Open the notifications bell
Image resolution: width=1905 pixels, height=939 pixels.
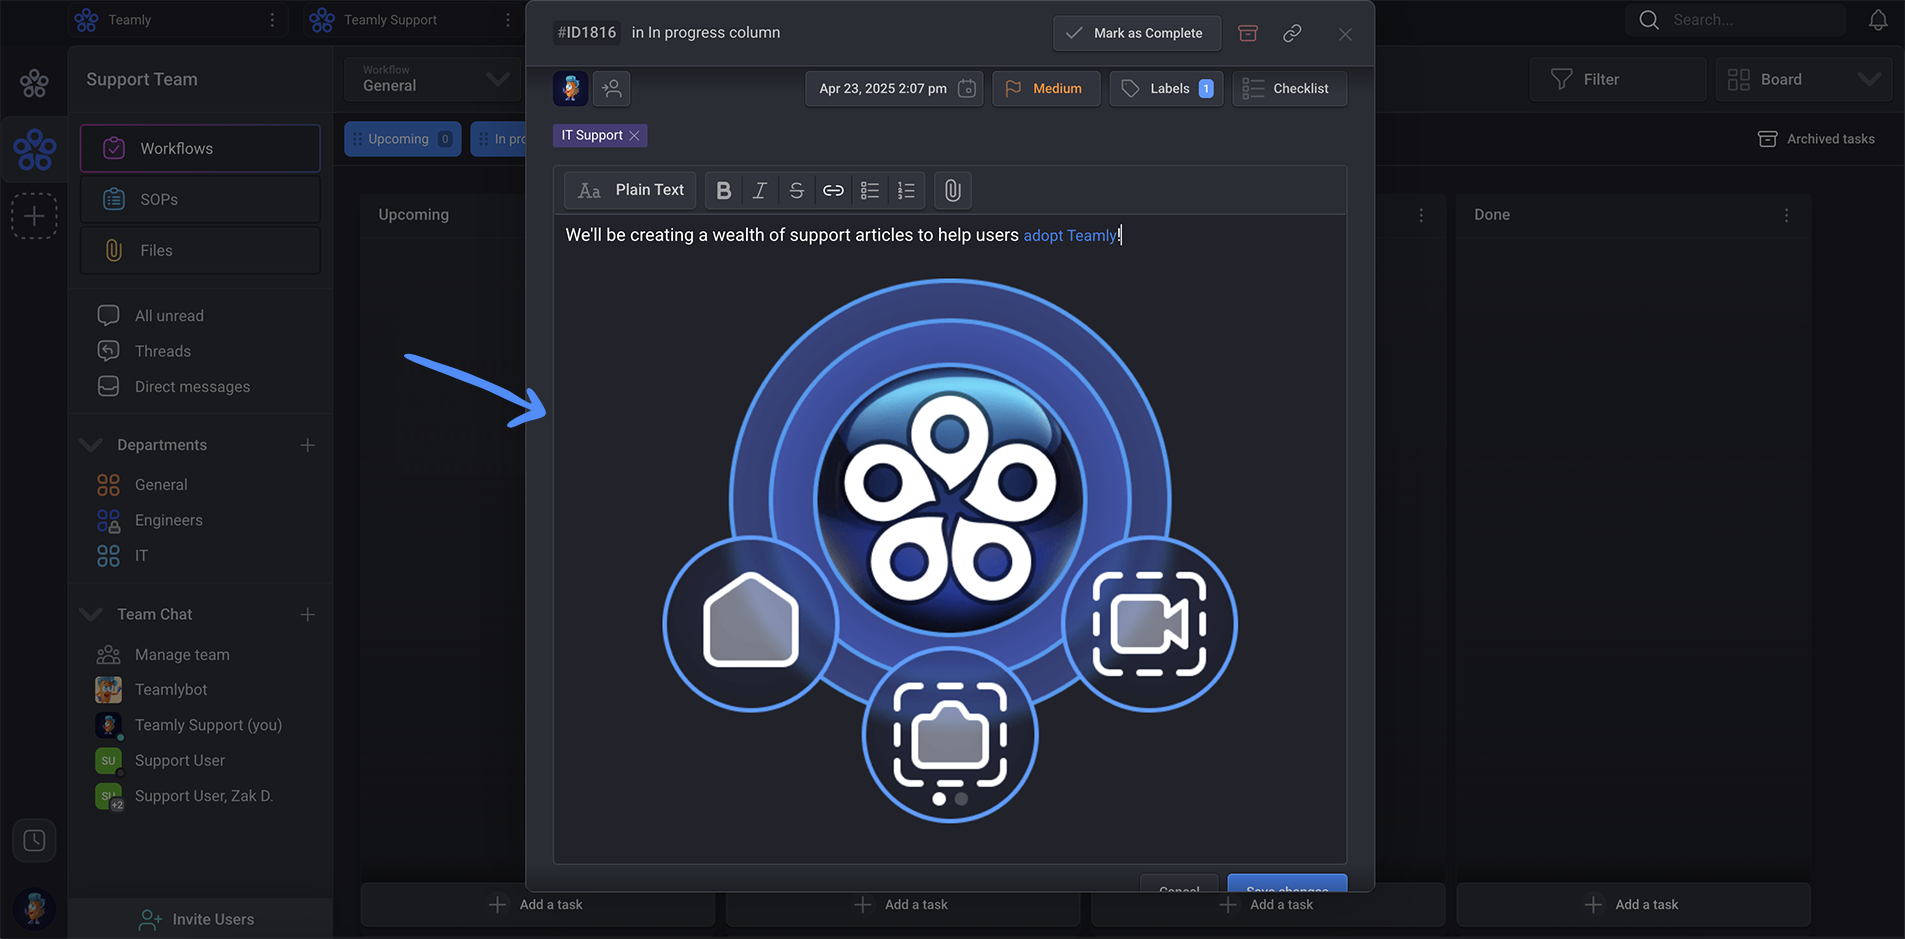click(1878, 20)
